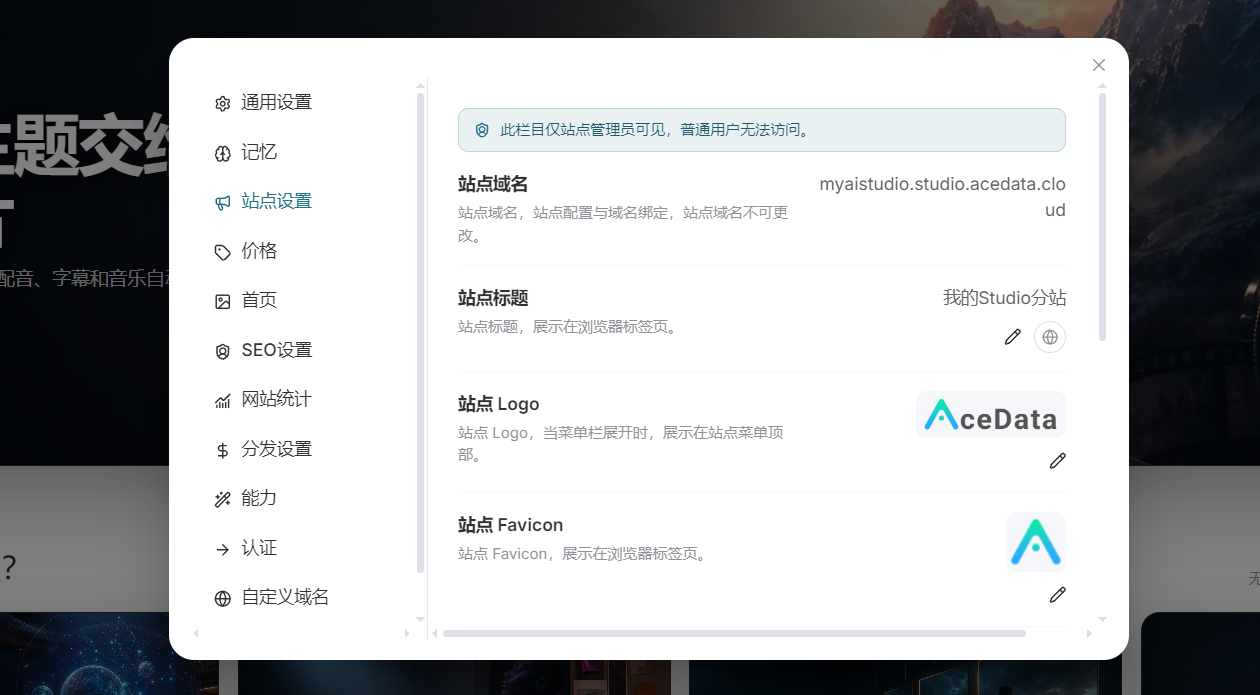Click the horizontal scrollbar below content
Screen dimensions: 1260x695
click(x=734, y=633)
